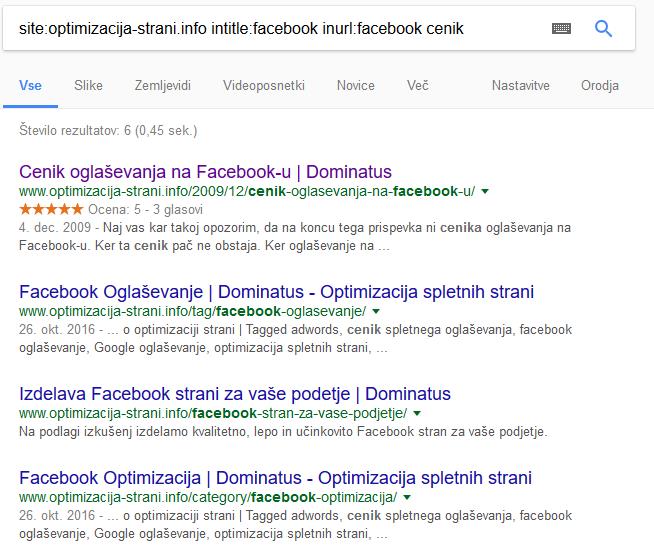Expand arrow next to cenik-oglasevanja URL
The height and width of the screenshot is (553, 654).
[x=485, y=191]
